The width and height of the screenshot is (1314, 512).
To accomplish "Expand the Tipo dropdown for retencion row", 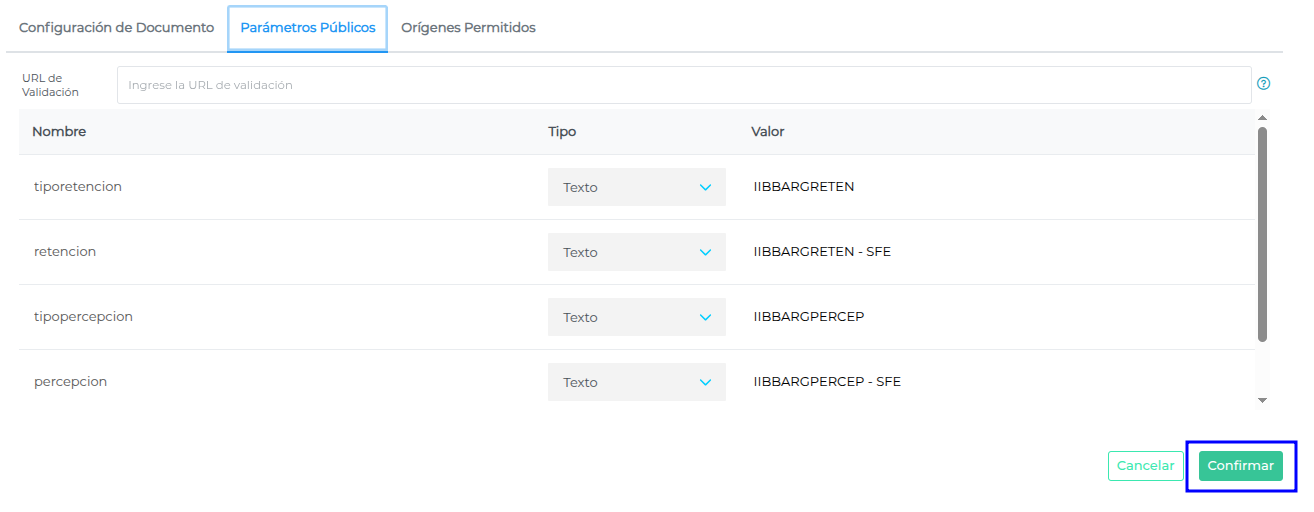I will [636, 252].
